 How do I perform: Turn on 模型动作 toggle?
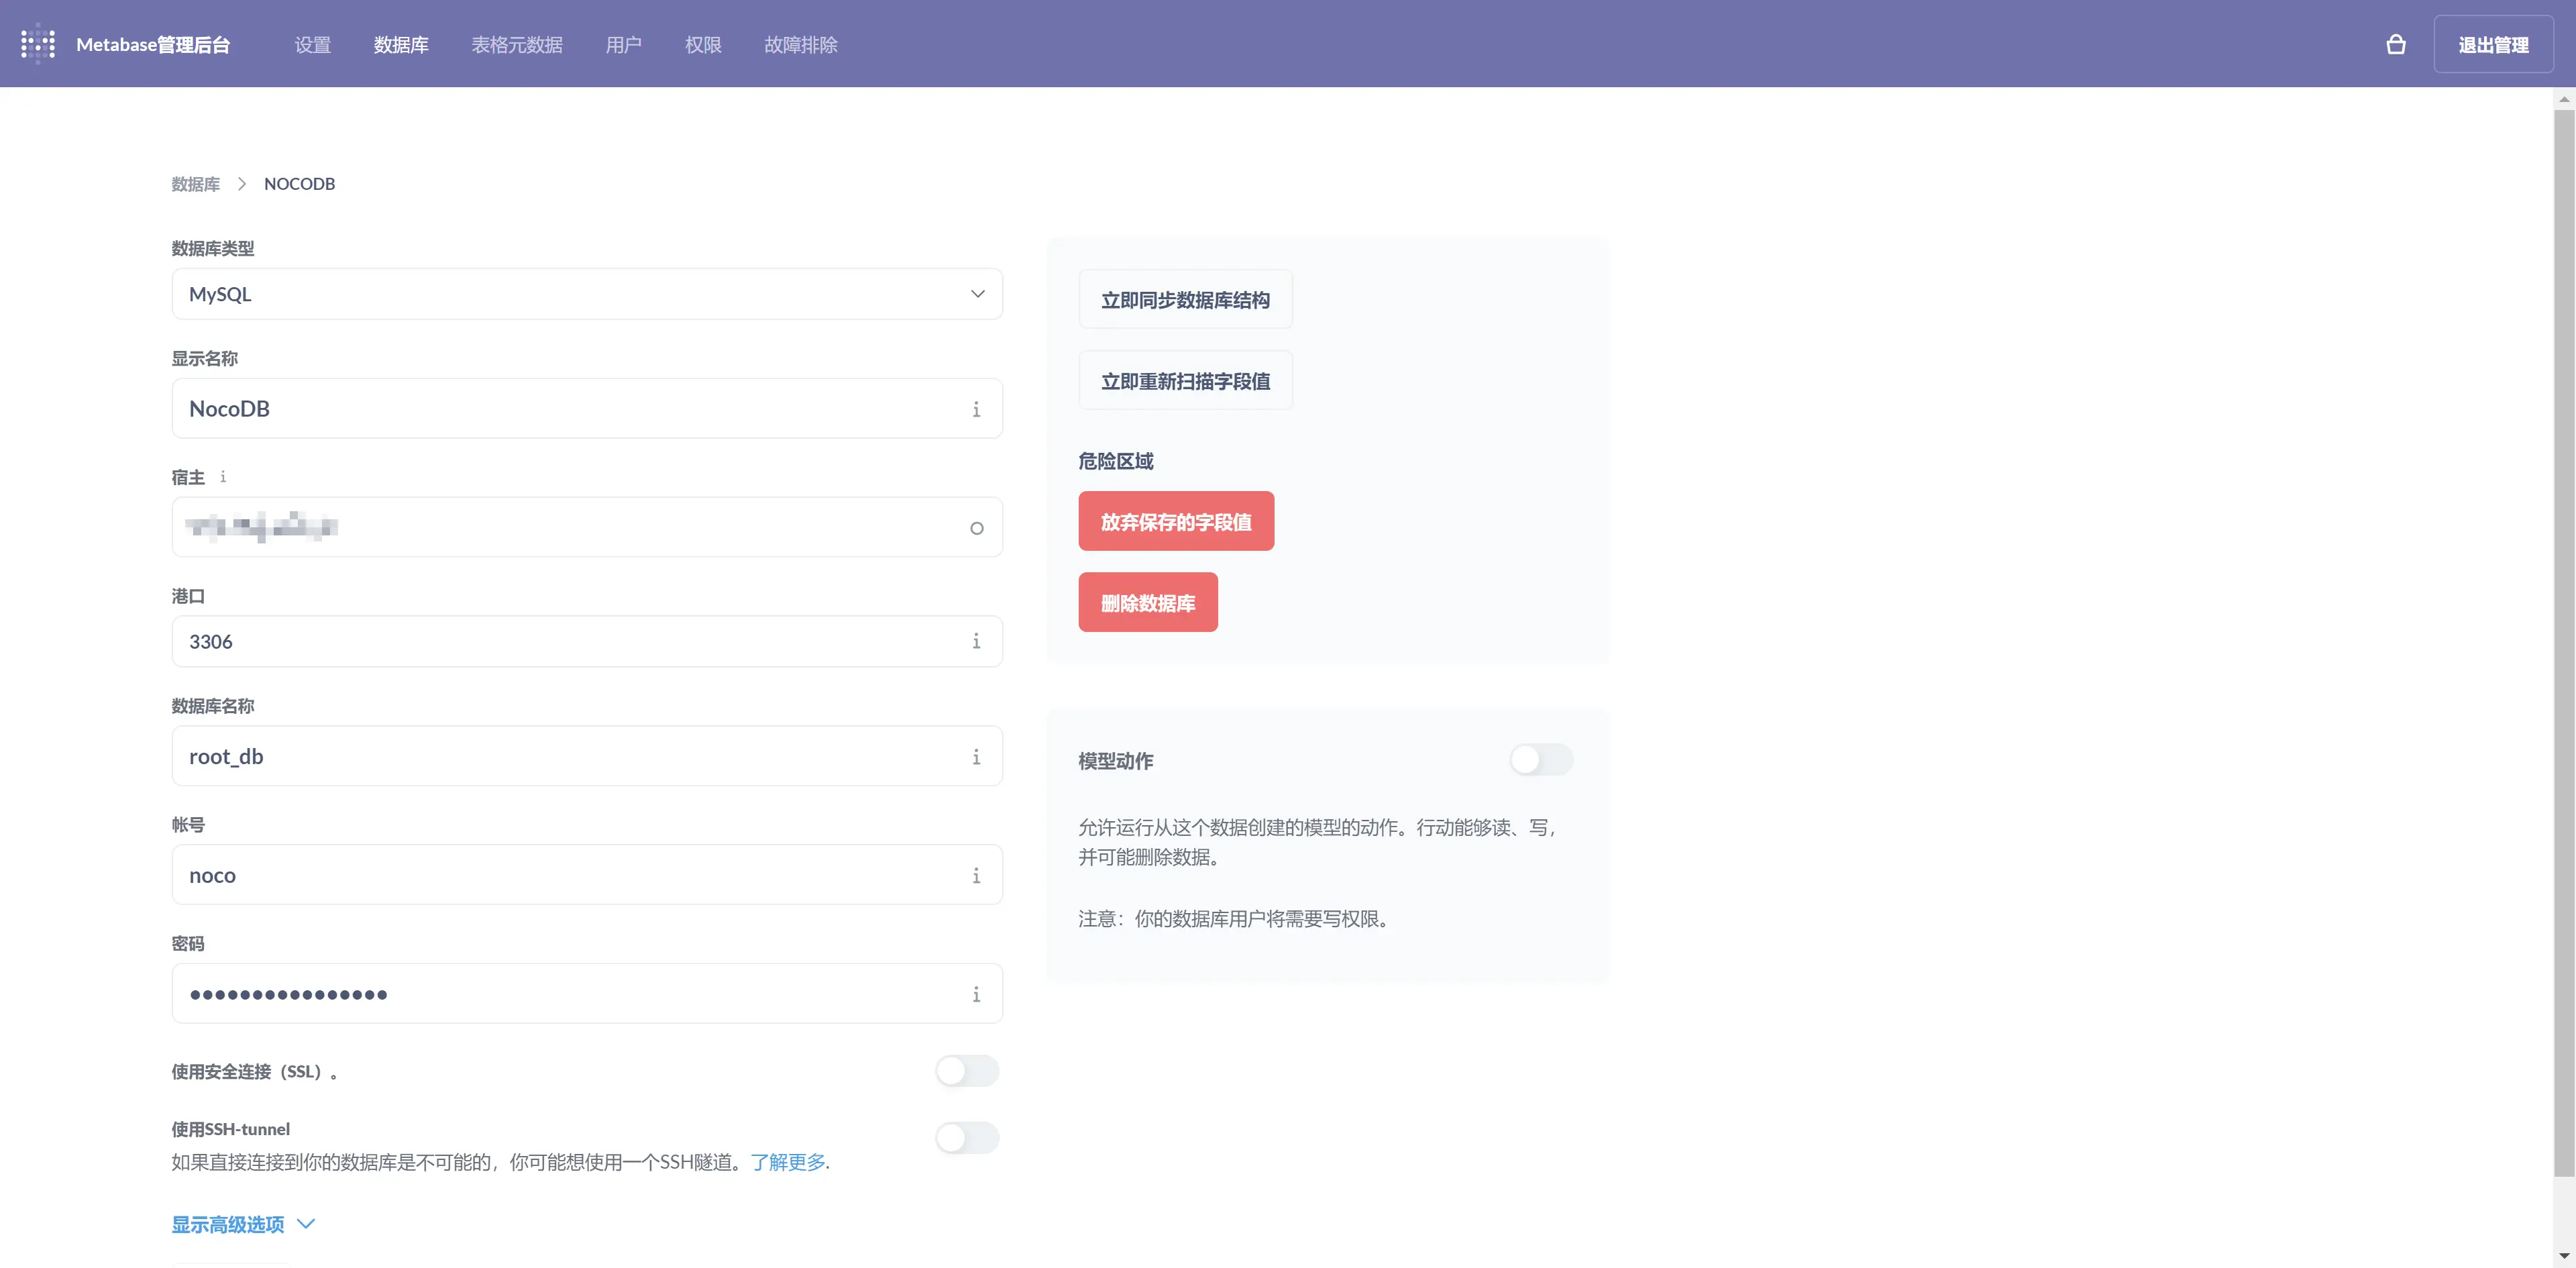(x=1541, y=760)
